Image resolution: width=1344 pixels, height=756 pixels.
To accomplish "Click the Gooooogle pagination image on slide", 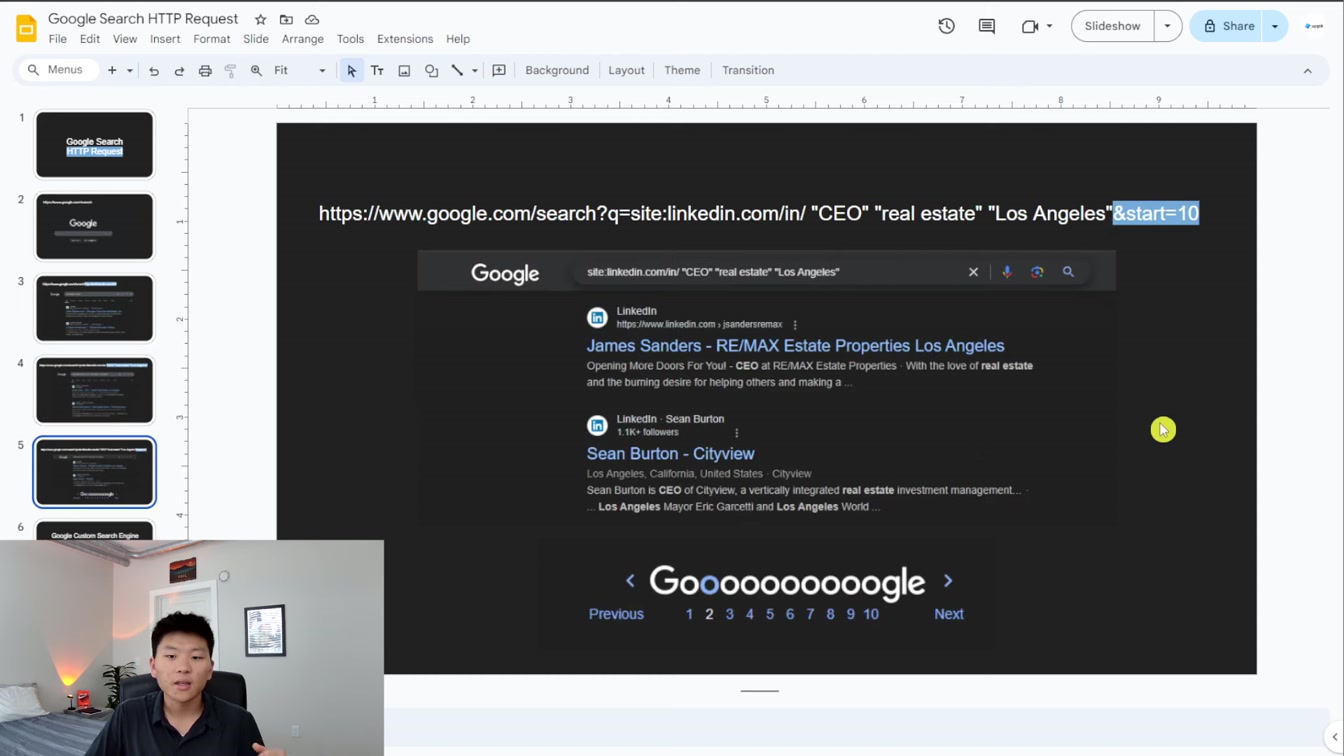I will tap(766, 594).
